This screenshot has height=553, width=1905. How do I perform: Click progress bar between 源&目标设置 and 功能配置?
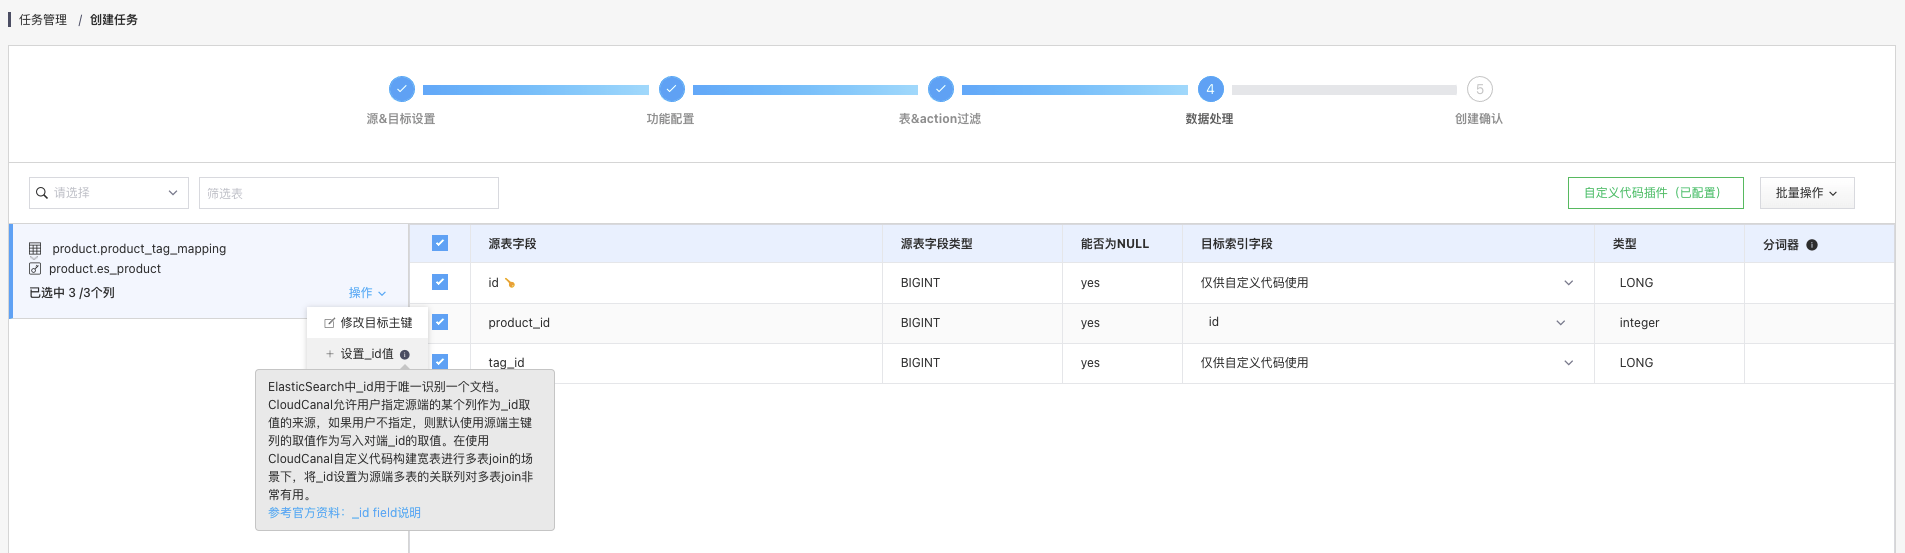(536, 90)
